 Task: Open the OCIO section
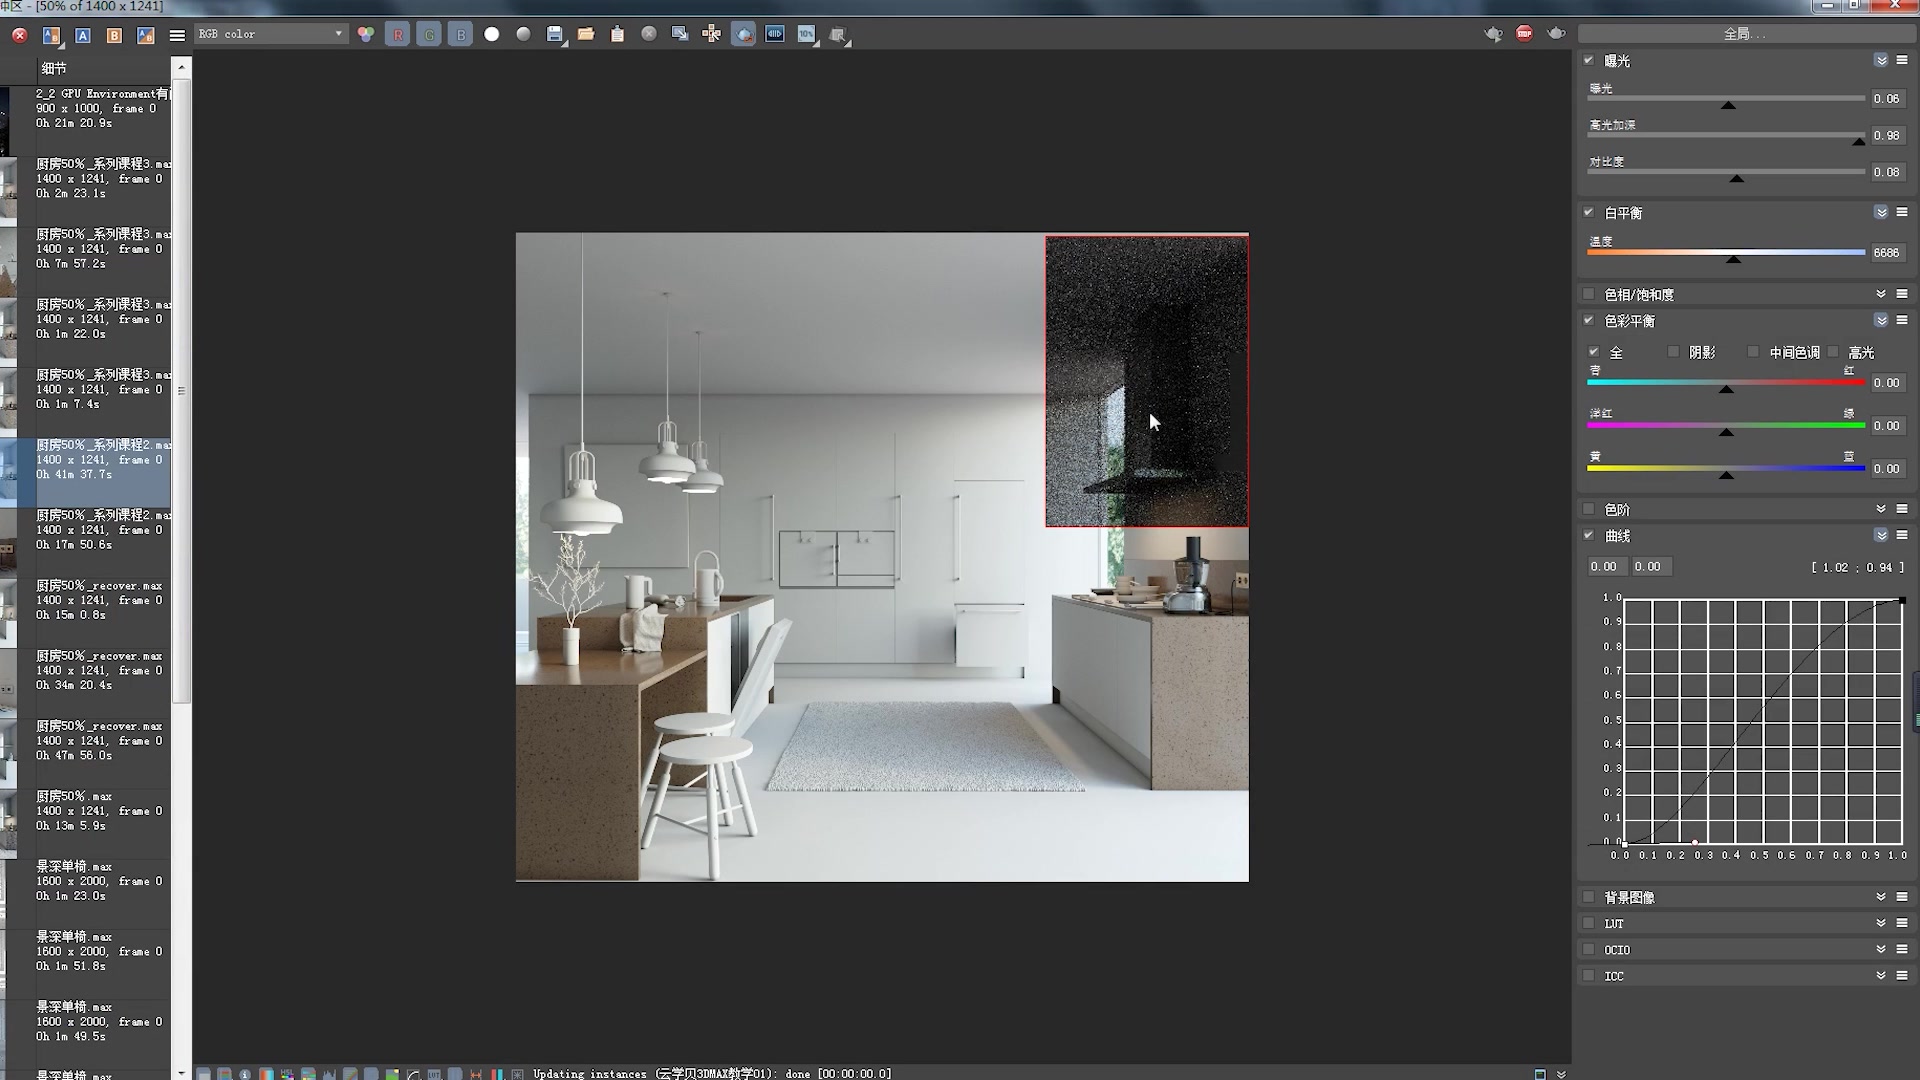pos(1881,948)
